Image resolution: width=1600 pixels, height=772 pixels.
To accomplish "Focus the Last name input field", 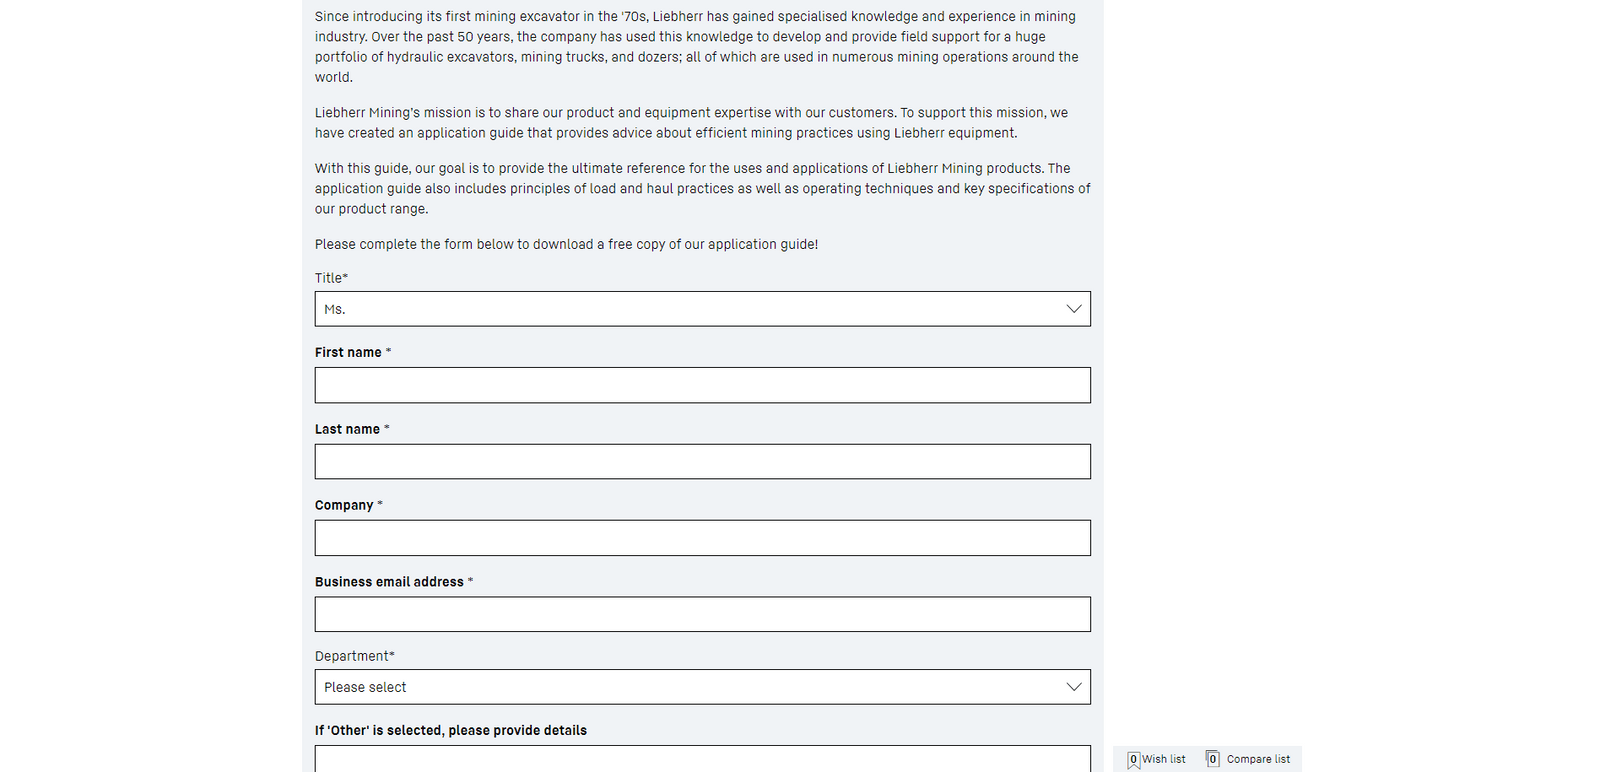I will (702, 462).
